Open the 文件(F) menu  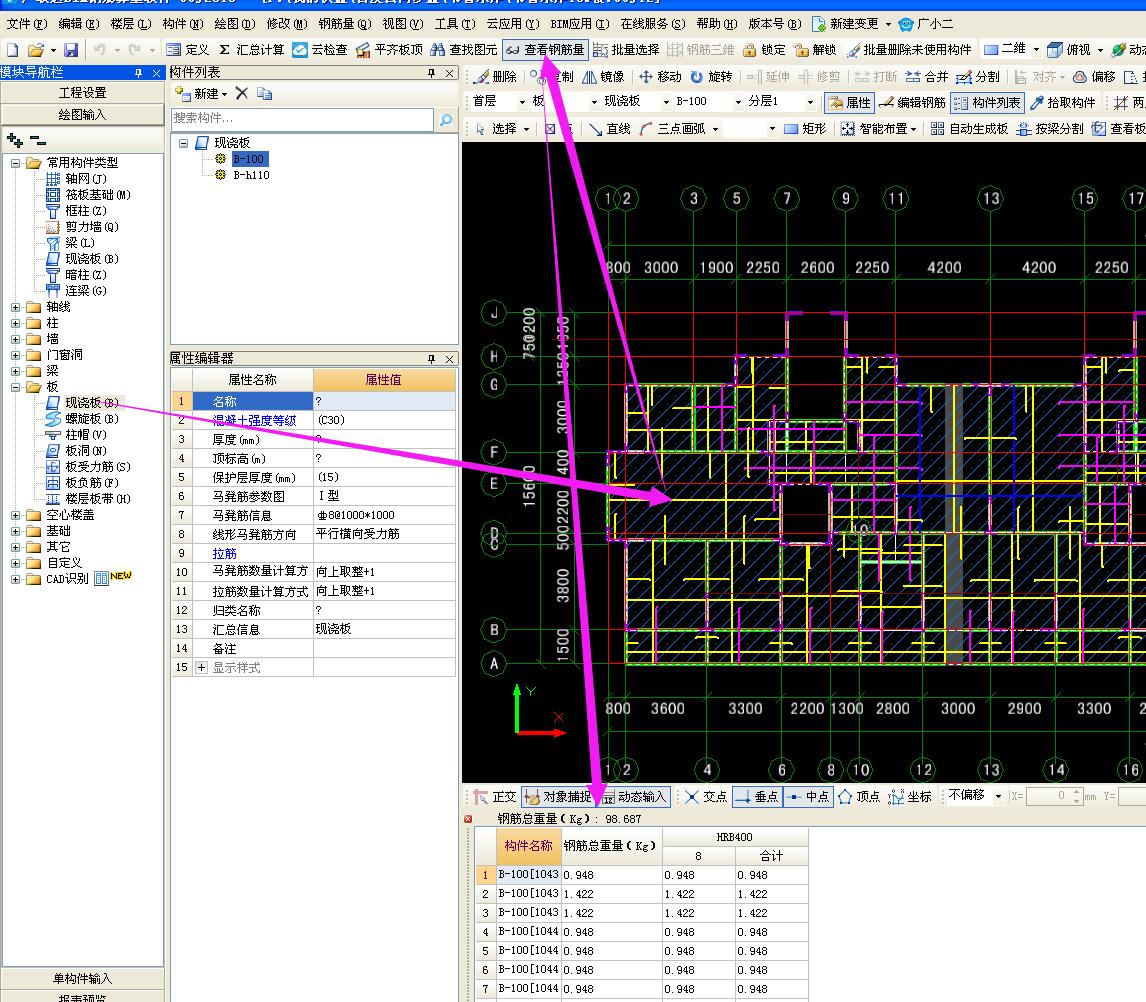pyautogui.click(x=27, y=24)
